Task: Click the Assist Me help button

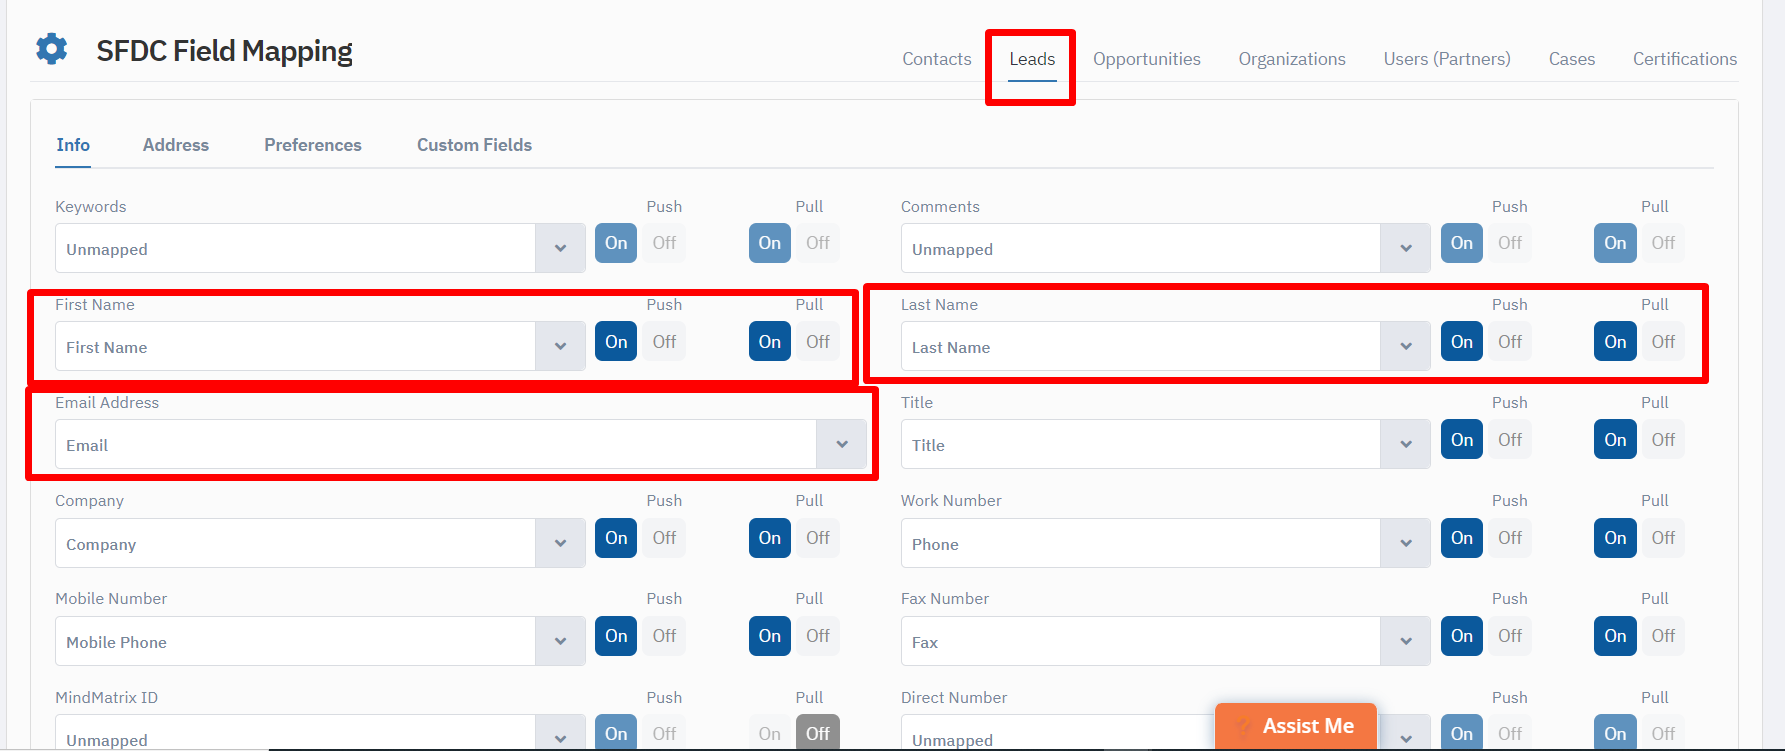Action: 1295,726
